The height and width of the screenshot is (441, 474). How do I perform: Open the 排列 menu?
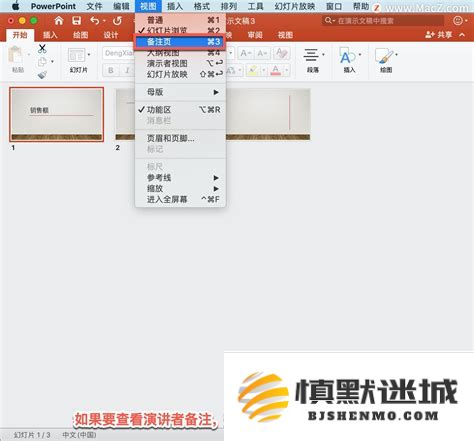tap(229, 6)
